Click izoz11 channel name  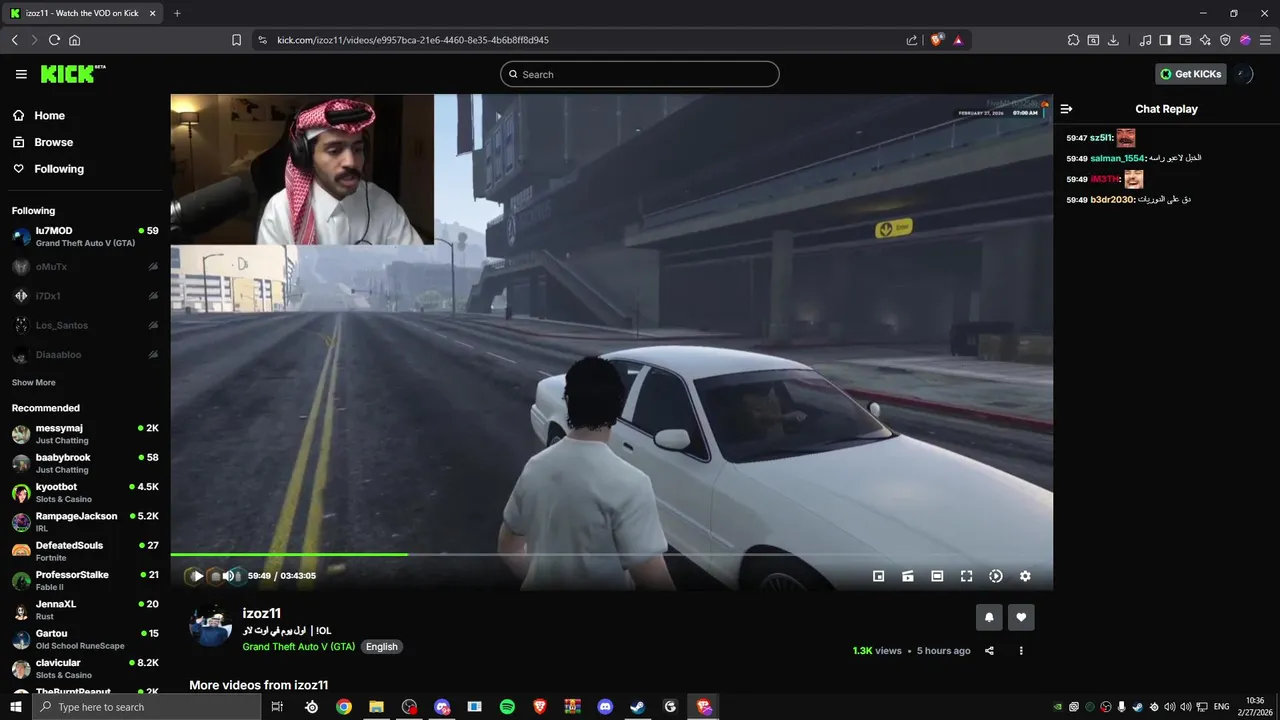coord(261,613)
